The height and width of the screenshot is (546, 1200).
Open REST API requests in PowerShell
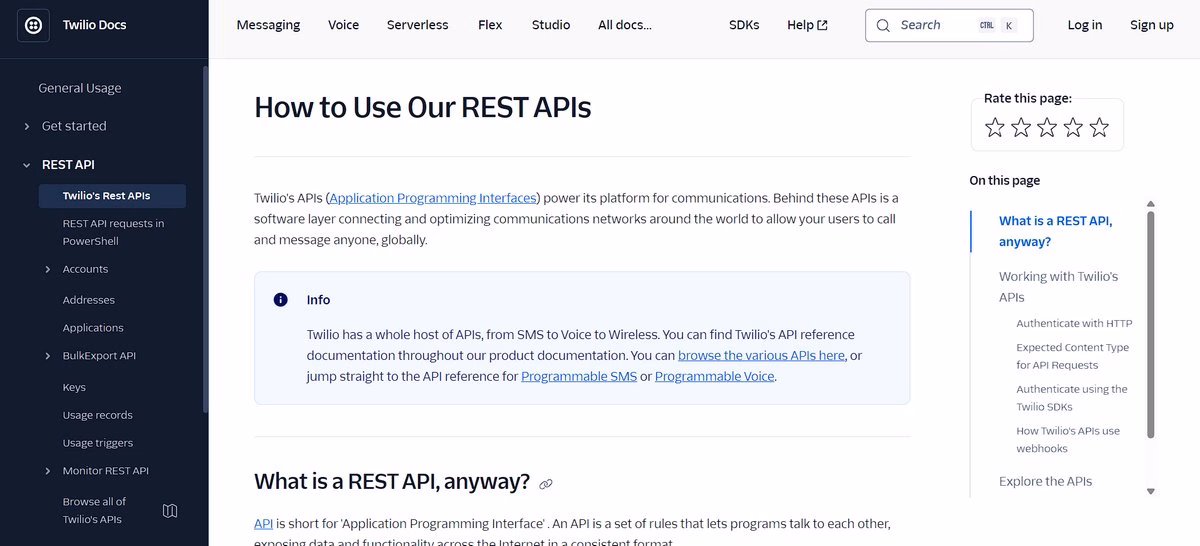(113, 232)
